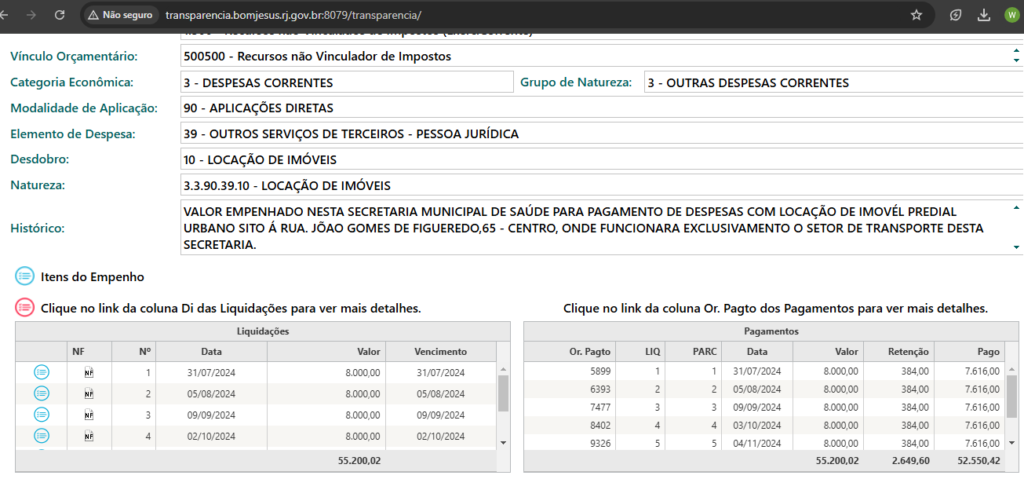Click payment date 03/10/2024
The height and width of the screenshot is (479, 1024).
pyautogui.click(x=758, y=425)
